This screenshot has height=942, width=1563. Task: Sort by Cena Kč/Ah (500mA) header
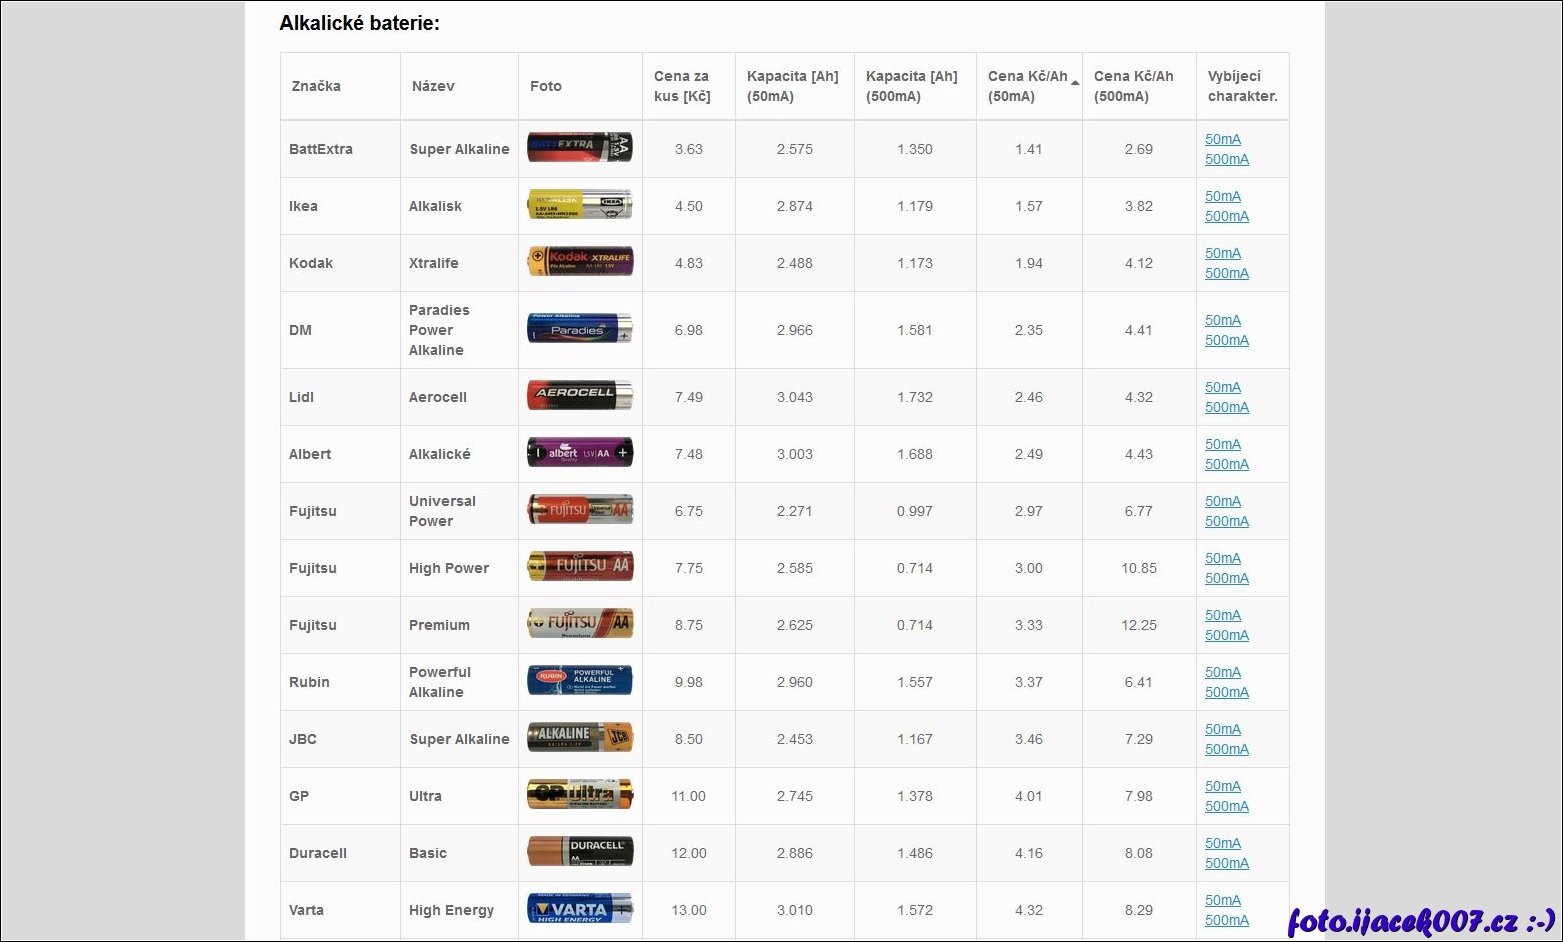(1134, 86)
